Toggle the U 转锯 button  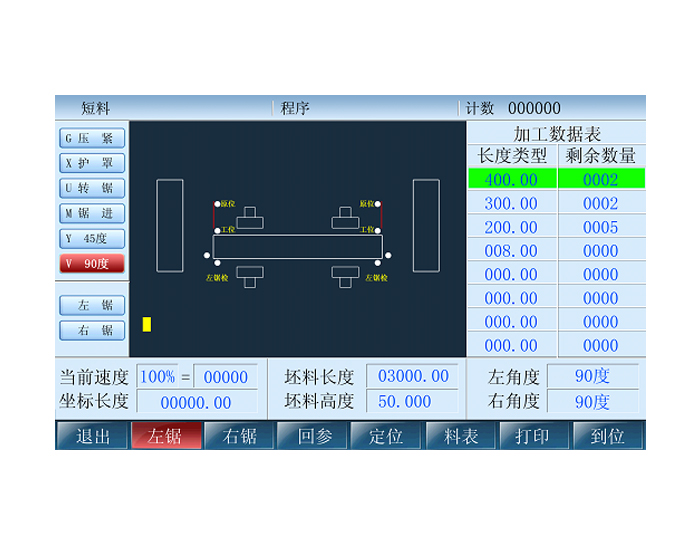pos(92,188)
